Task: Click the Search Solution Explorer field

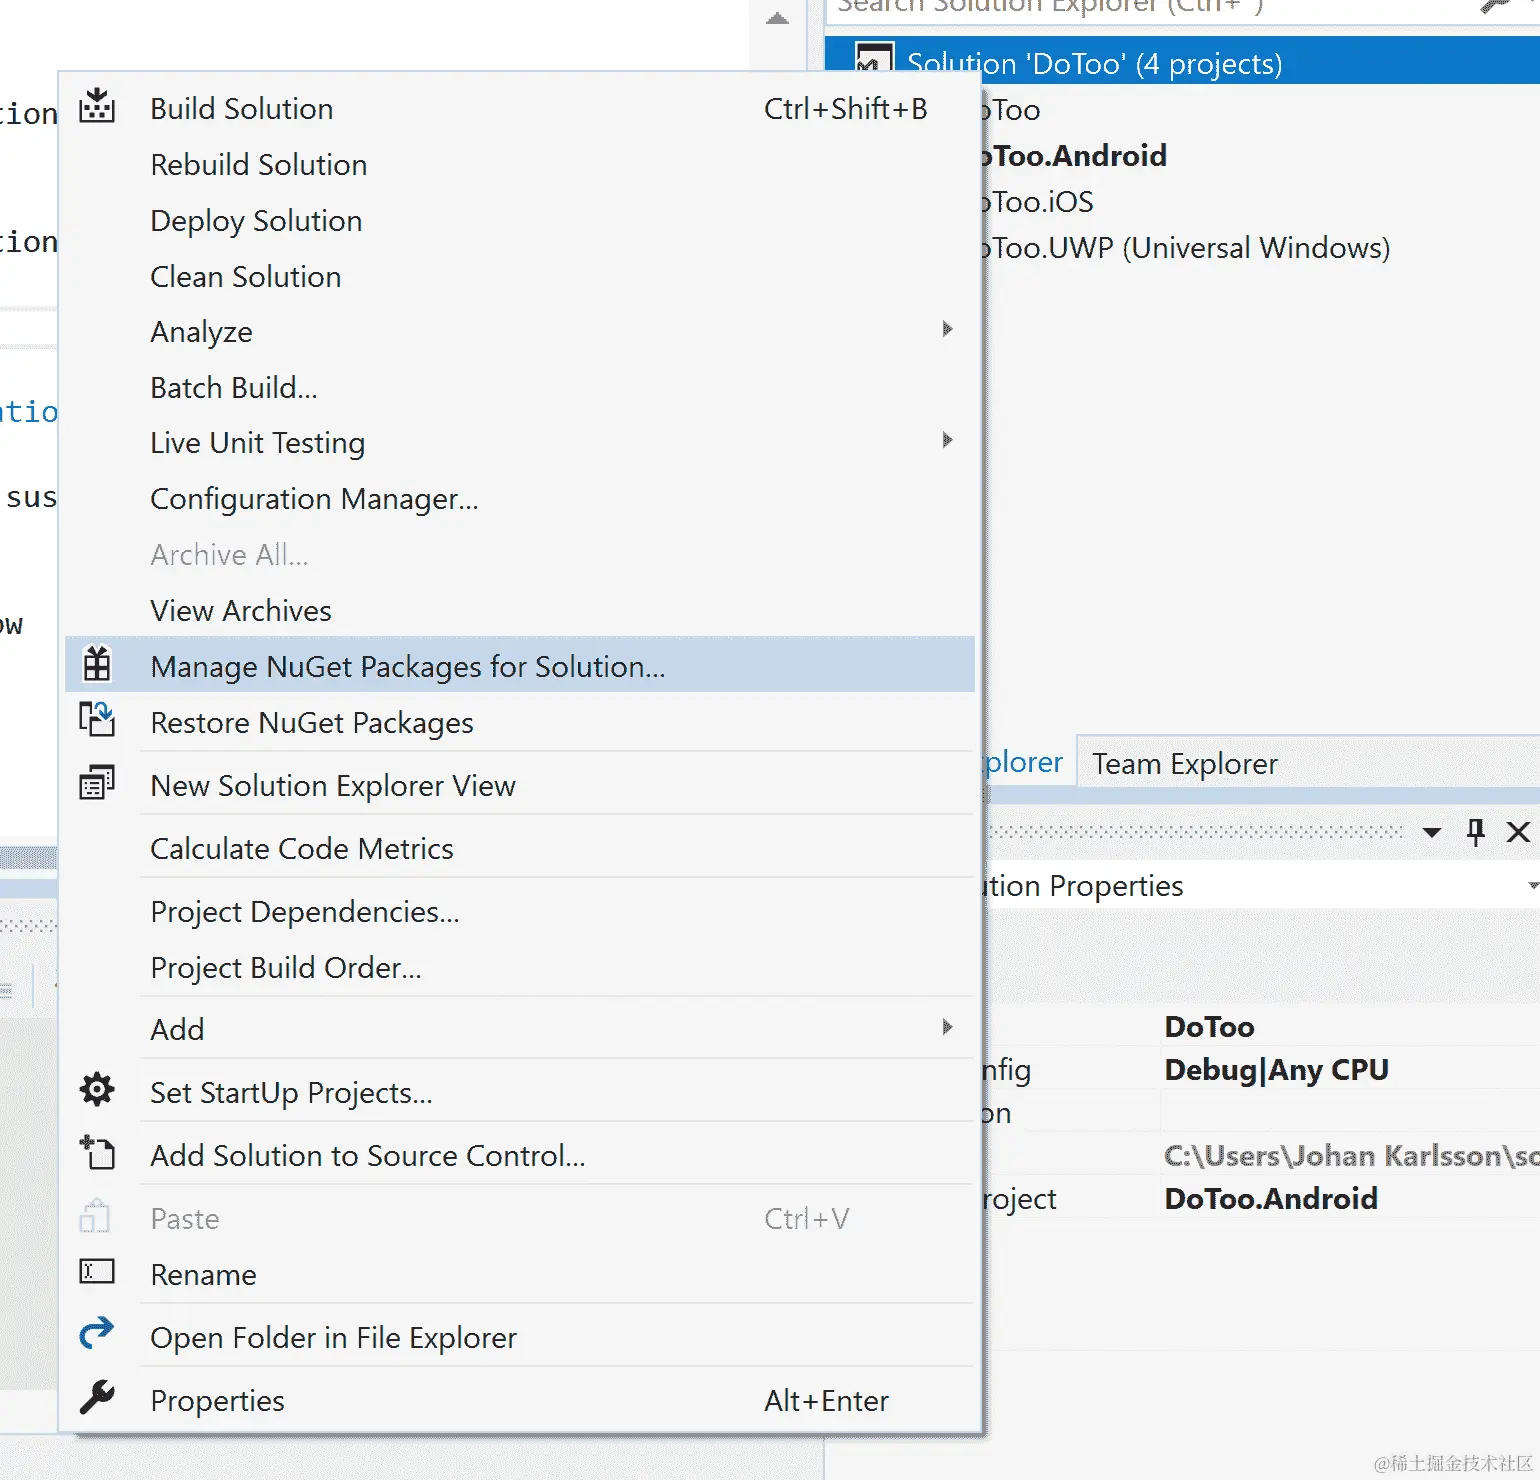Action: [x=1150, y=8]
